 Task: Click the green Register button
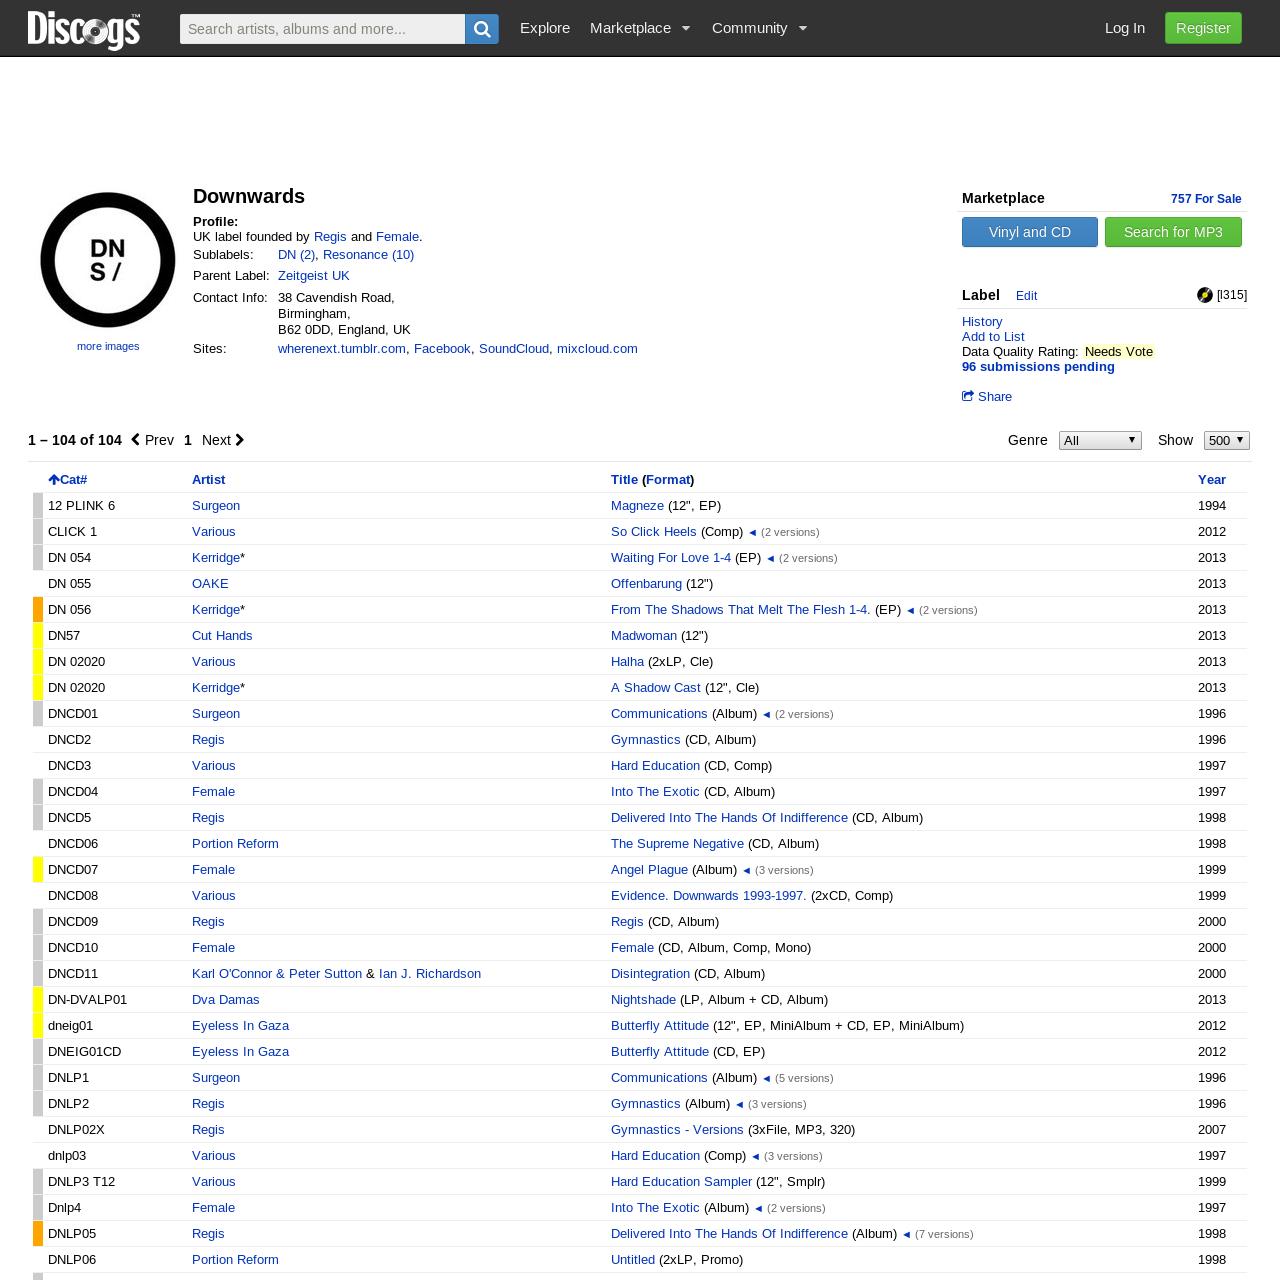coord(1203,28)
